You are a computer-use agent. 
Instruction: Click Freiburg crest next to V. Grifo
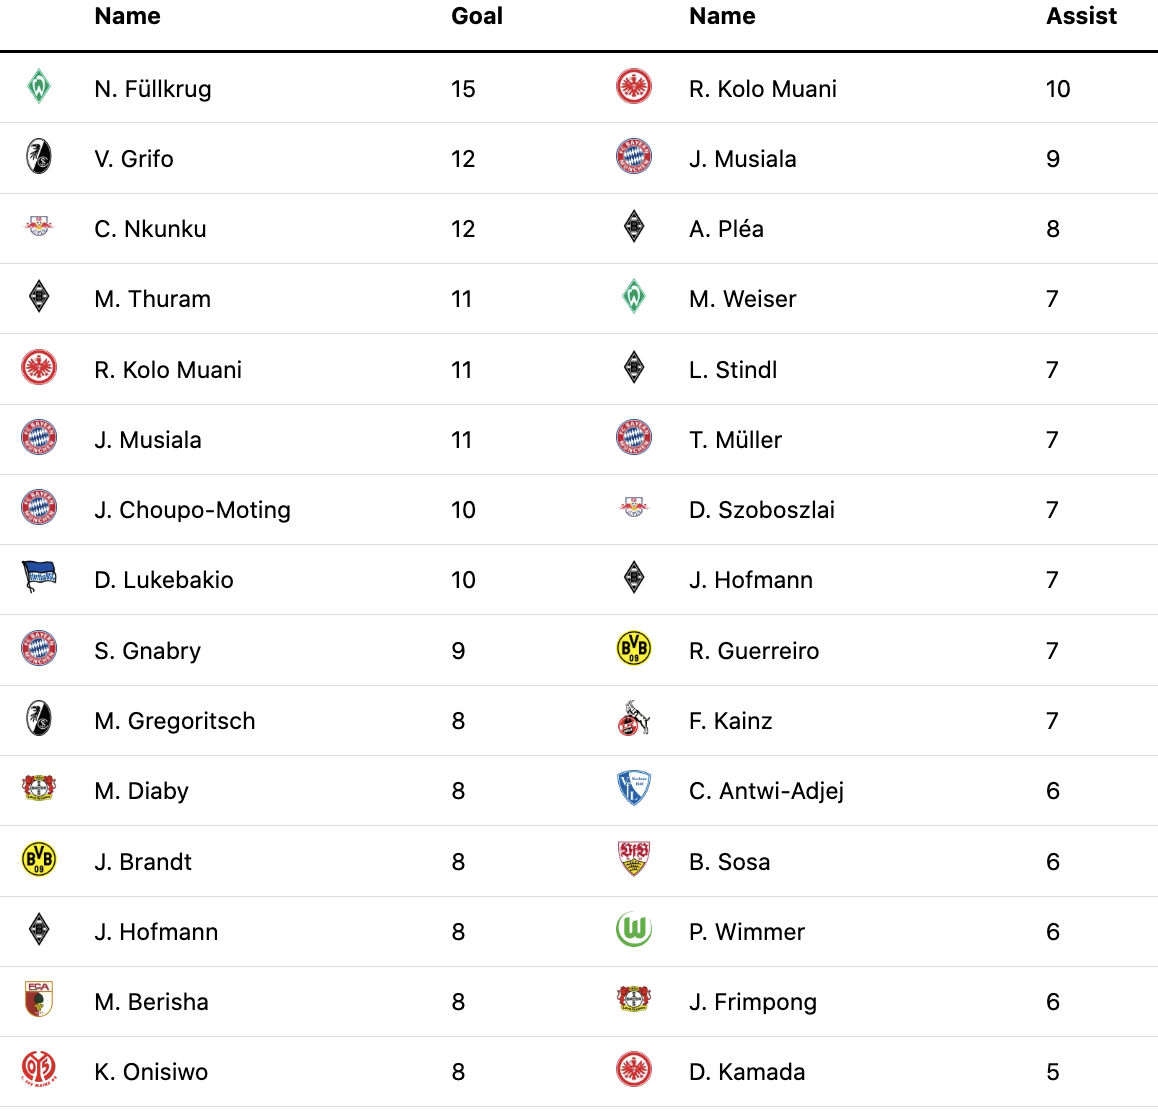(x=38, y=157)
